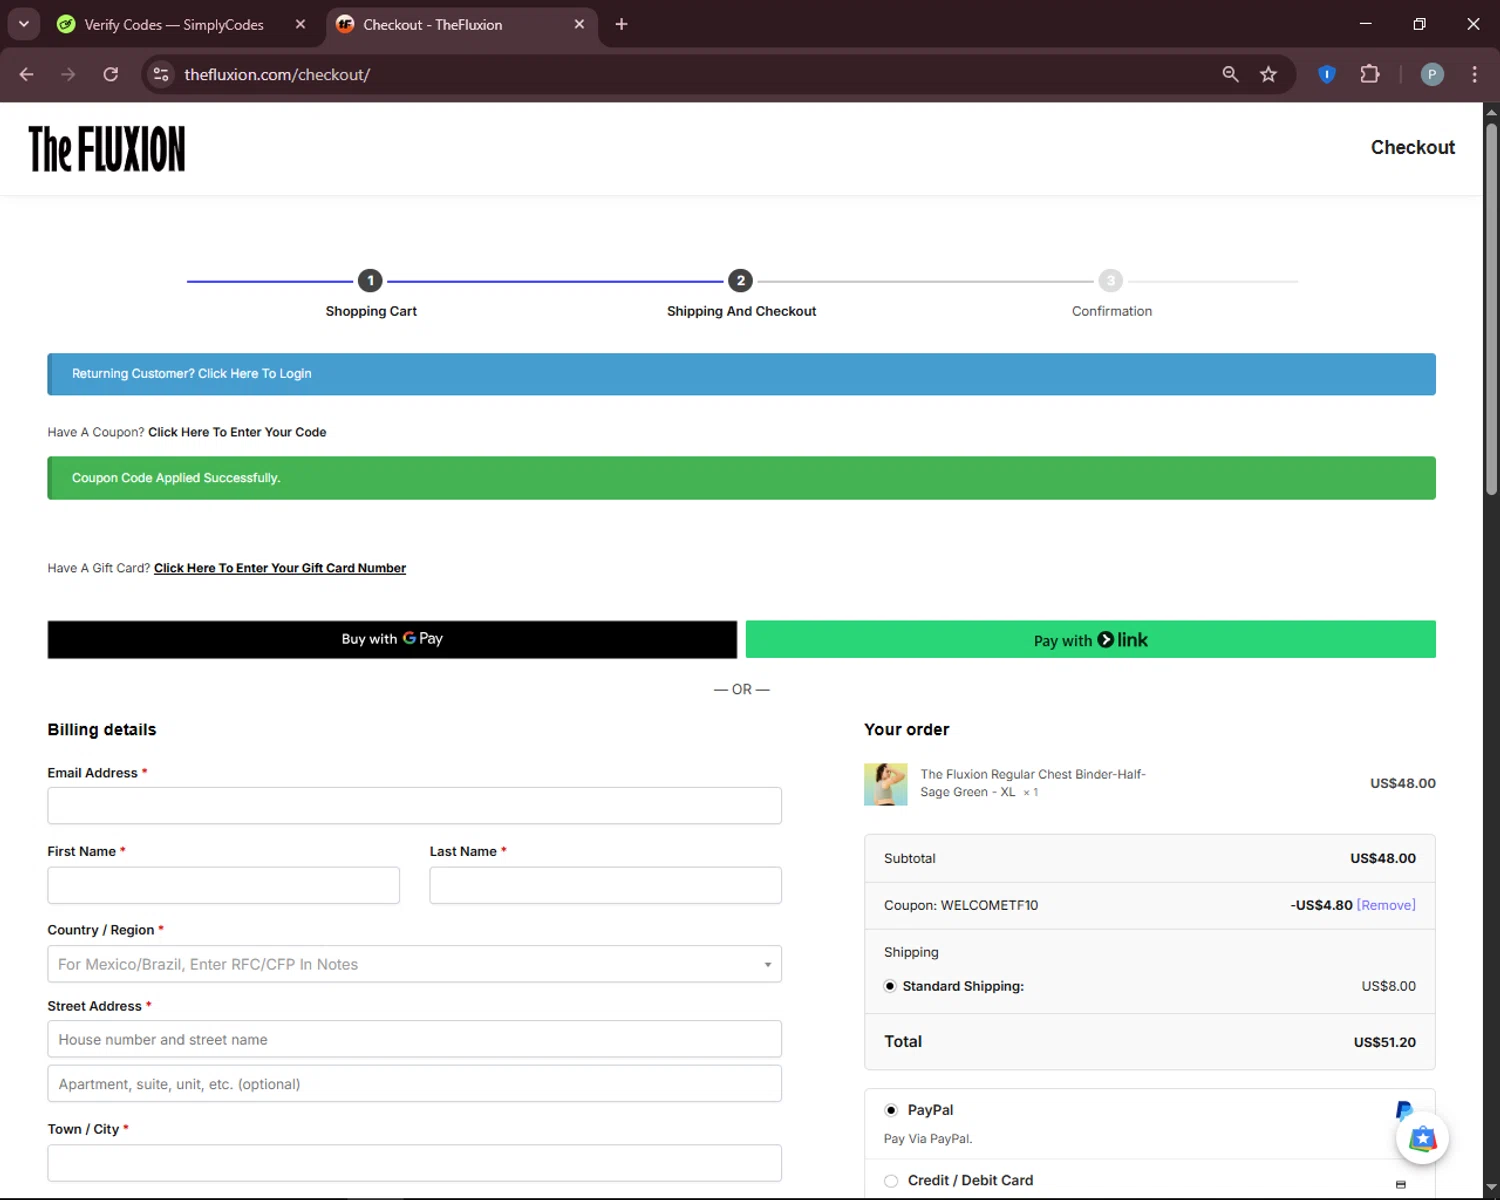The image size is (1500, 1200).
Task: Click the Country / Region dropdown arrow
Action: (x=768, y=965)
